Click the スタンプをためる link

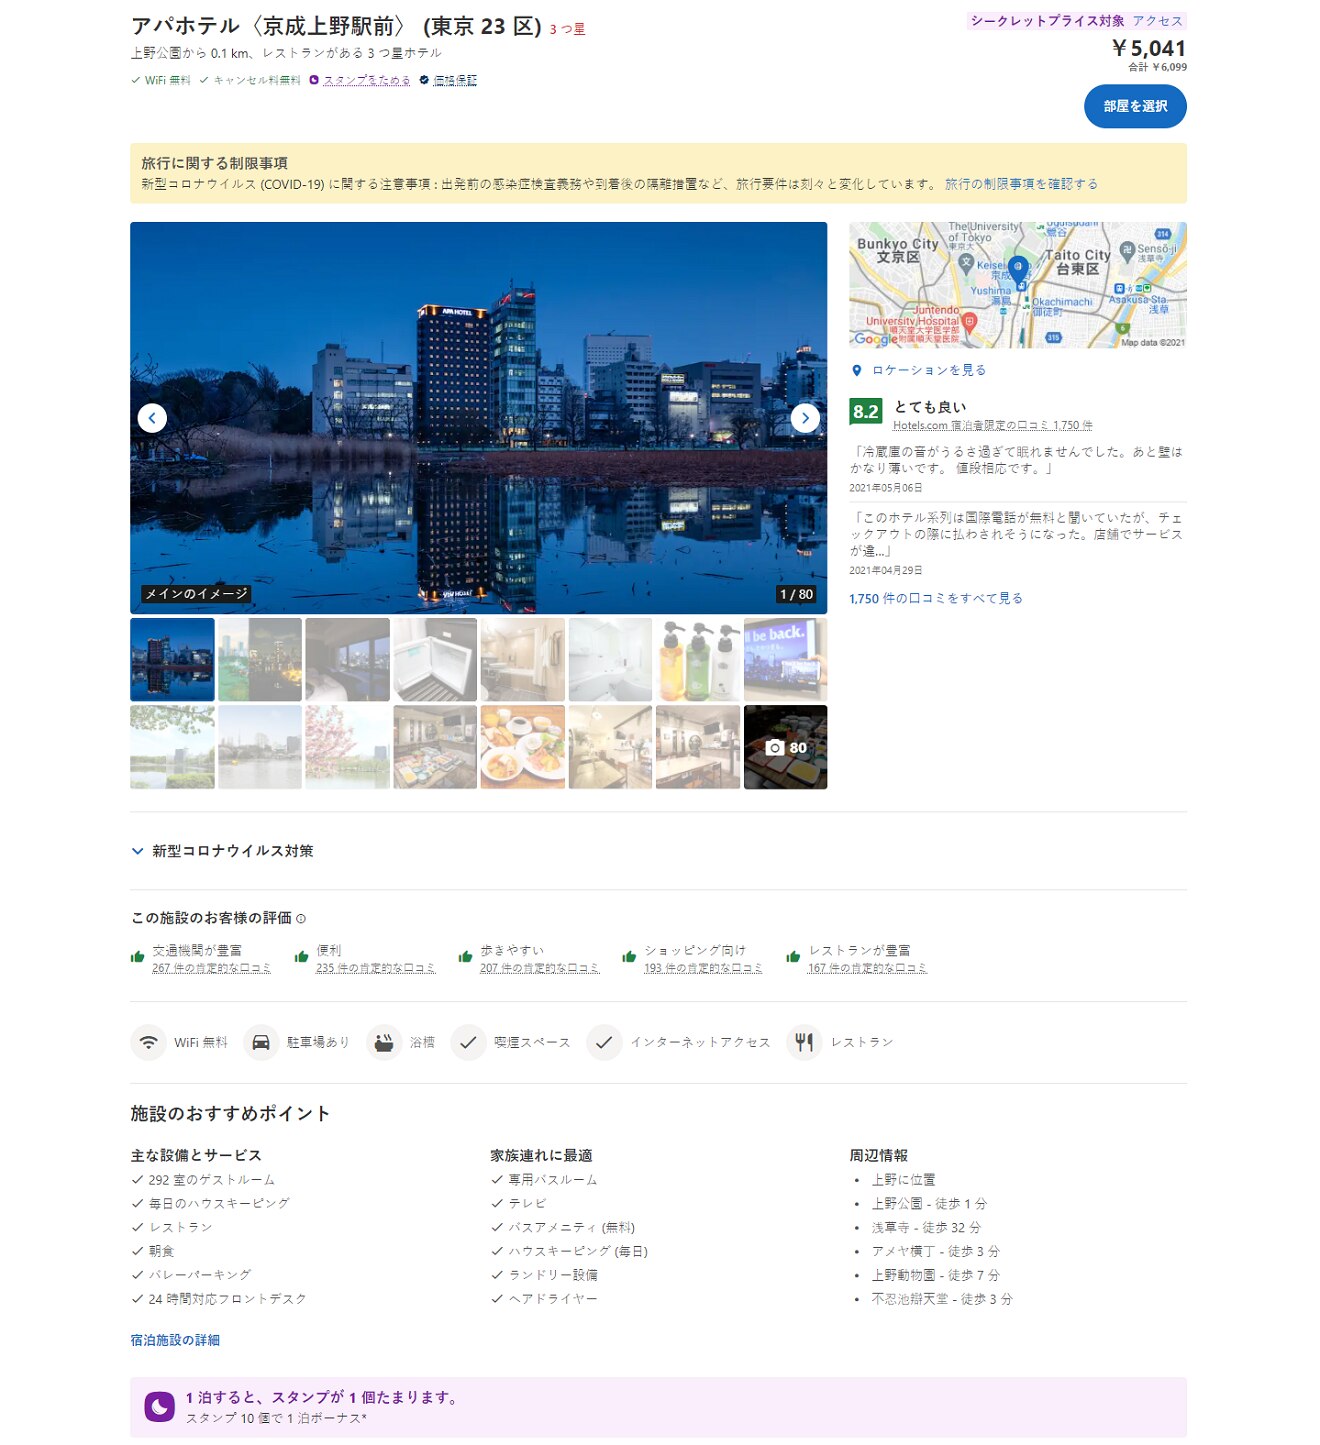tap(367, 80)
